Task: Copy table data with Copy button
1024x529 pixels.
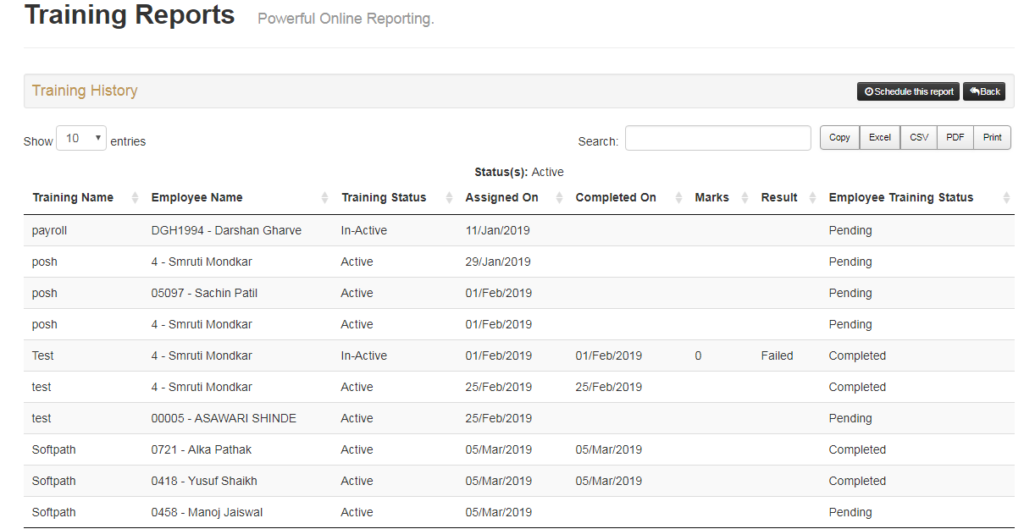Action: (839, 138)
